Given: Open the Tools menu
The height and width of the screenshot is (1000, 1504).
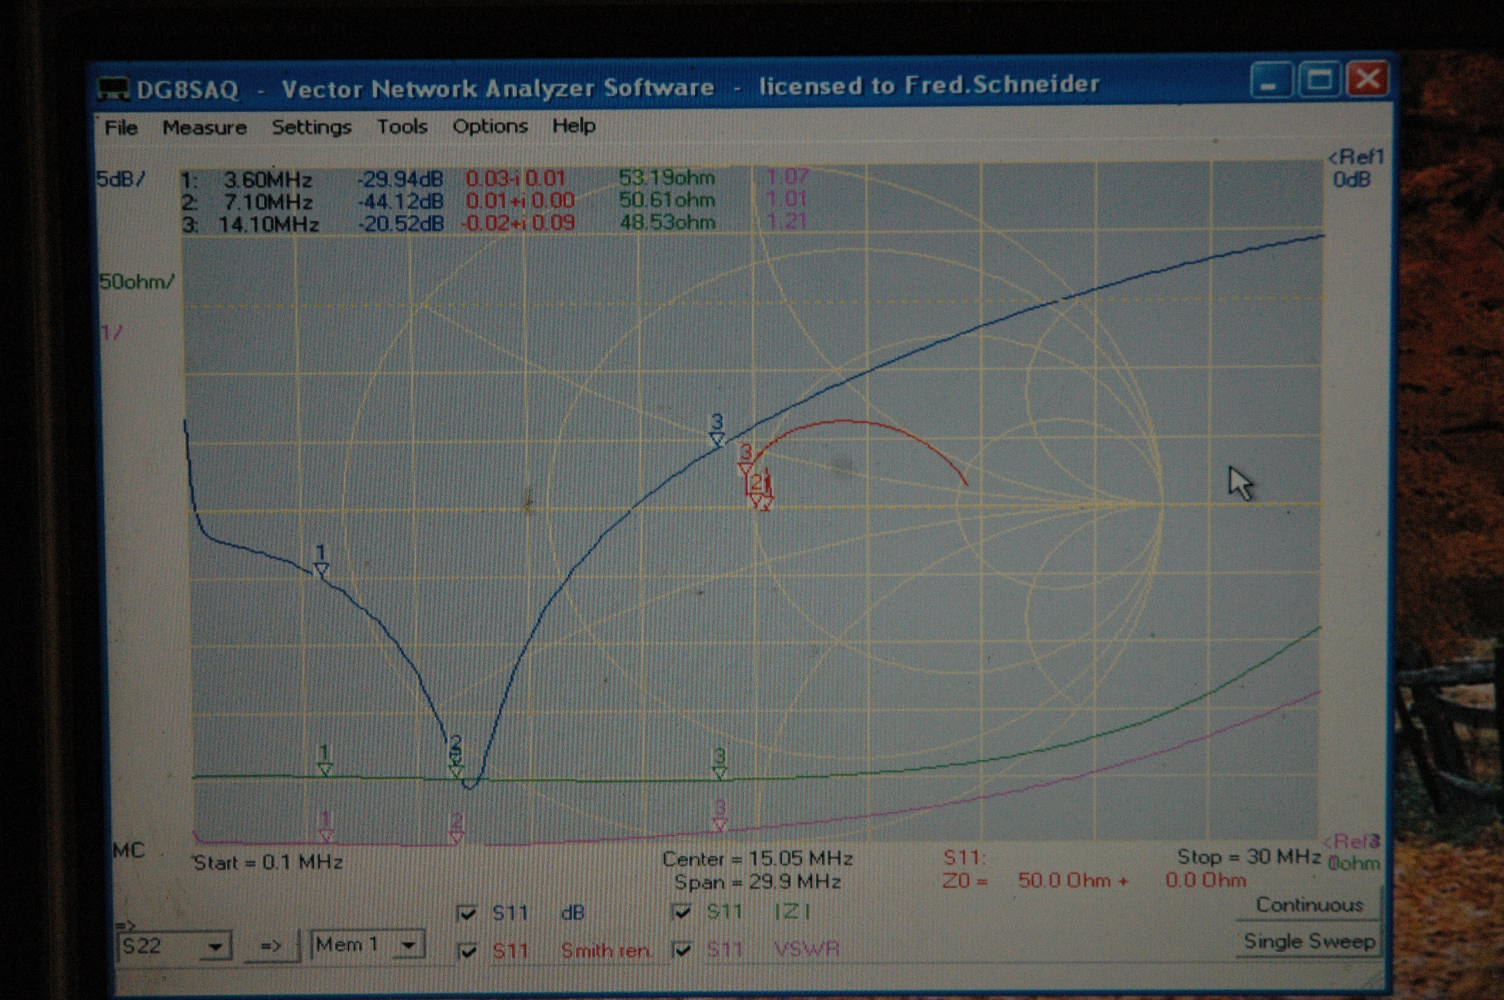Looking at the screenshot, I should [x=402, y=126].
